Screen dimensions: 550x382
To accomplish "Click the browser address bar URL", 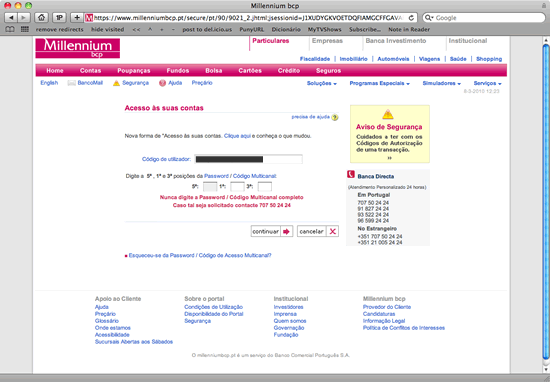I will [x=248, y=18].
